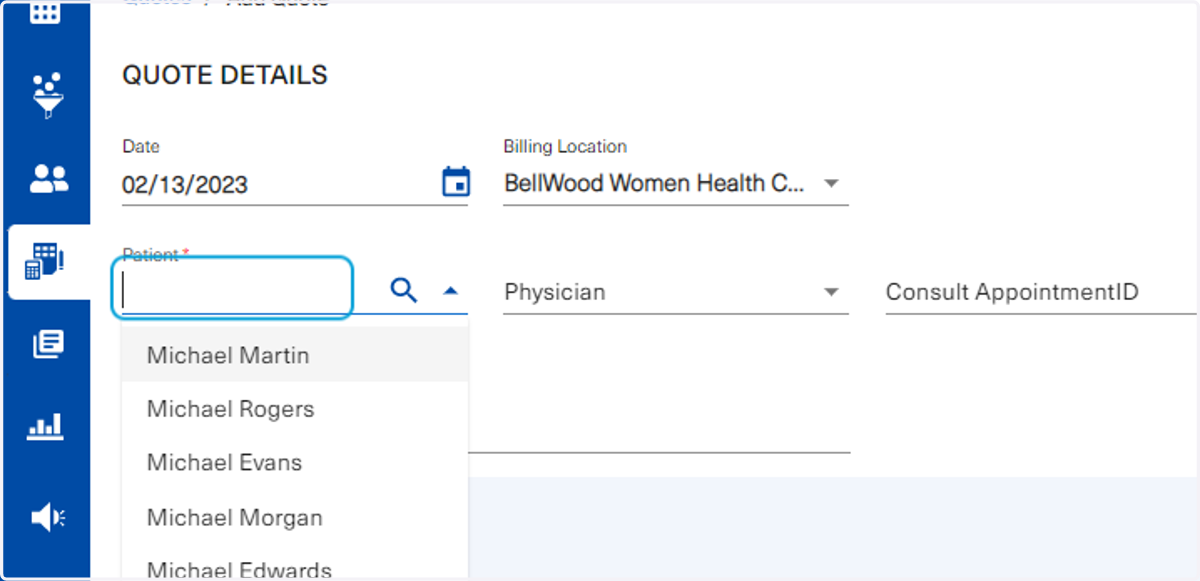Select patient Michael Martin
This screenshot has width=1200, height=581.
pos(295,355)
